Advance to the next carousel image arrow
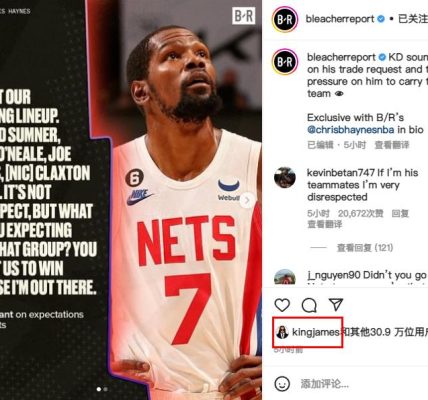Screen dimensions: 428x400 247,200
